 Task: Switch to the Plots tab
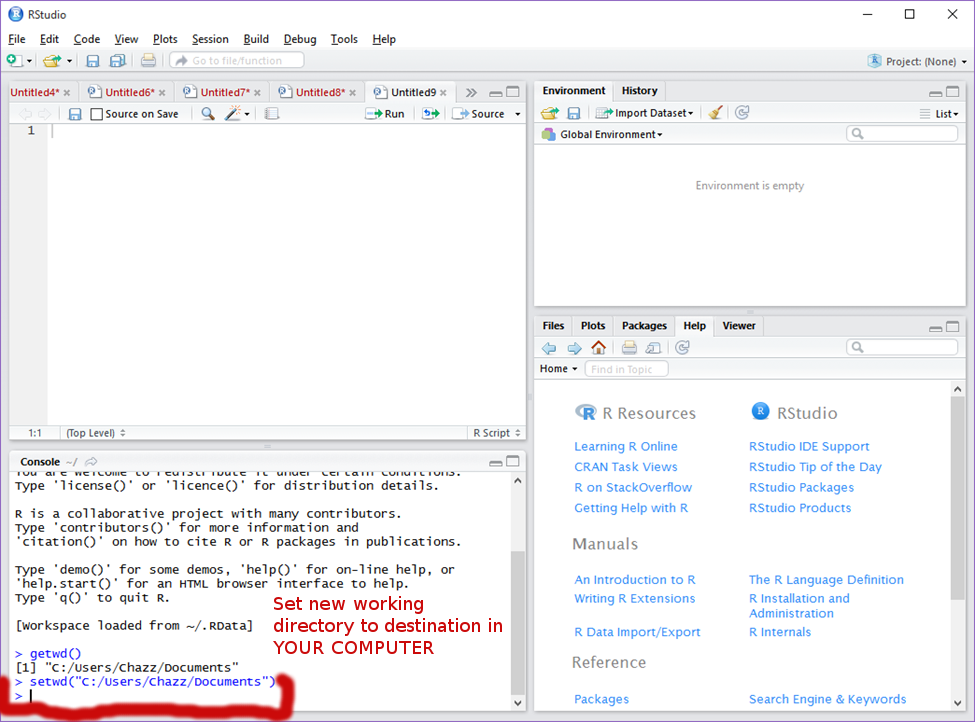593,326
